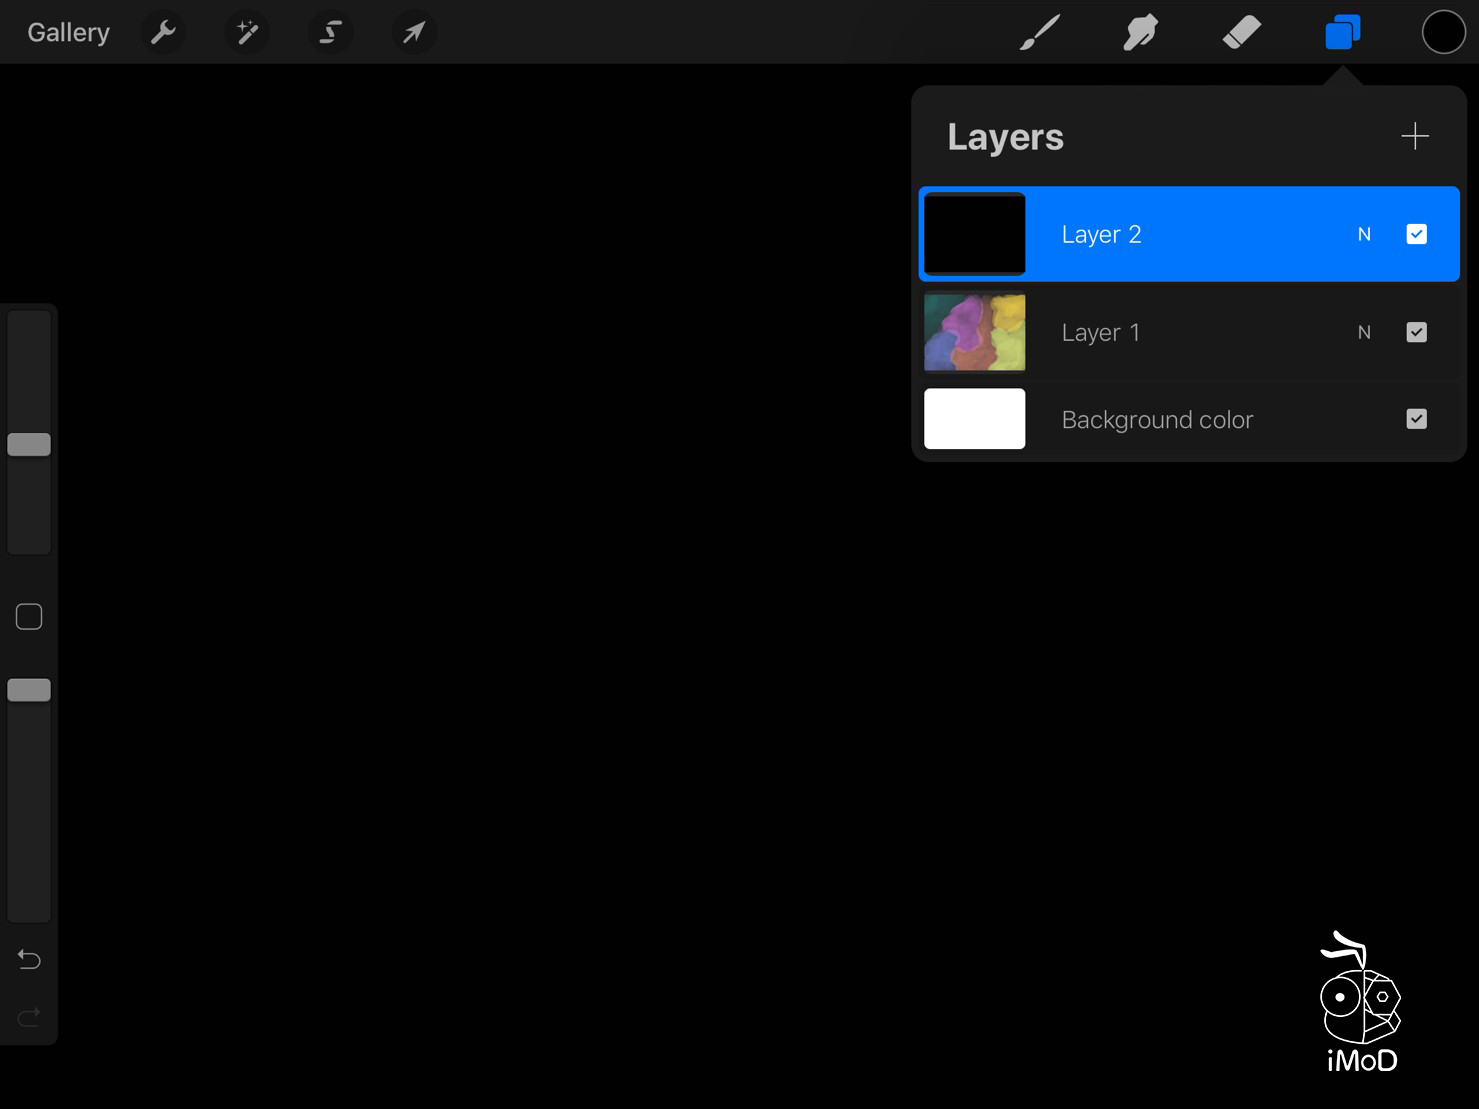Open the Adjustments magic wand menu
1479x1109 pixels.
(x=247, y=33)
